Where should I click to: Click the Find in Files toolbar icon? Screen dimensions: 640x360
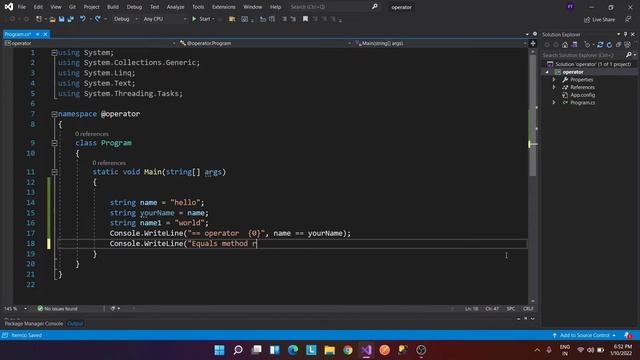232,19
